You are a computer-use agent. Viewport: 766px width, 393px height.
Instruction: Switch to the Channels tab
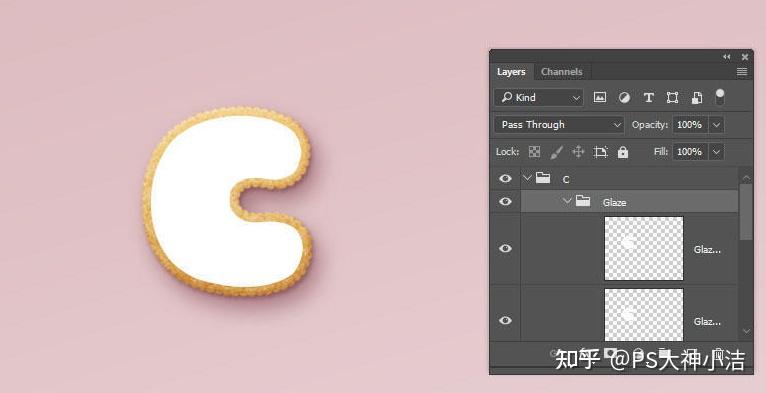tap(561, 72)
